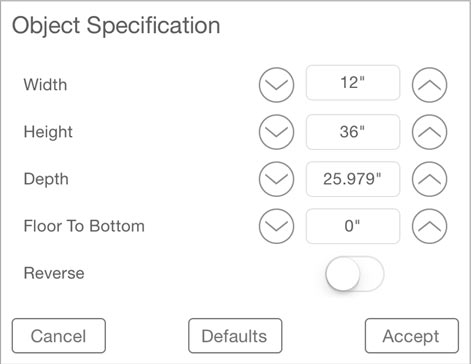Click the Floor To Bottom label
Screen dimensions: 471x364
point(84,226)
